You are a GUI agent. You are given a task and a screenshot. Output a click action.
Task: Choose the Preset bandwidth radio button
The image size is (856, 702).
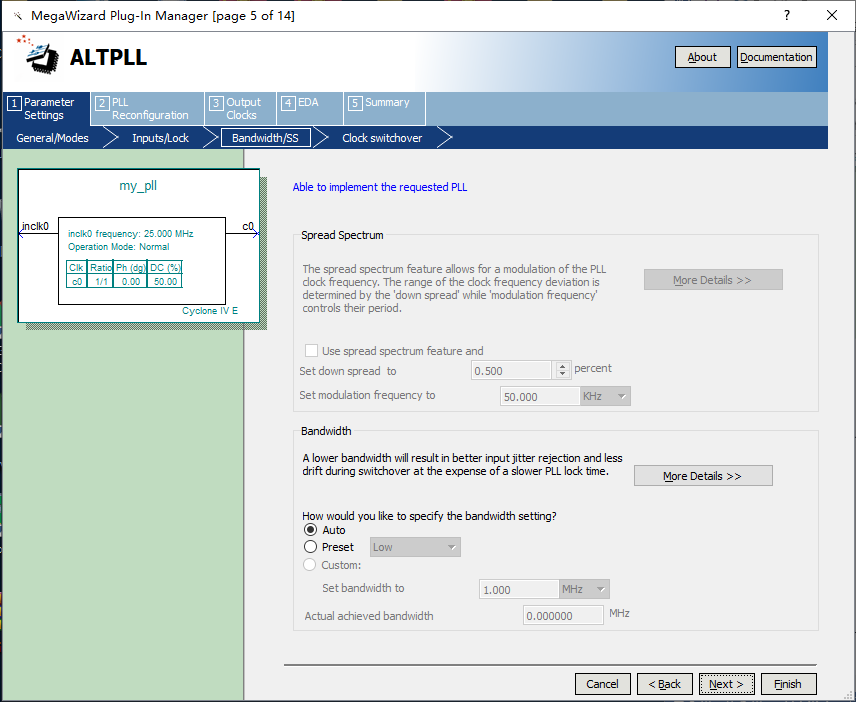tap(310, 547)
